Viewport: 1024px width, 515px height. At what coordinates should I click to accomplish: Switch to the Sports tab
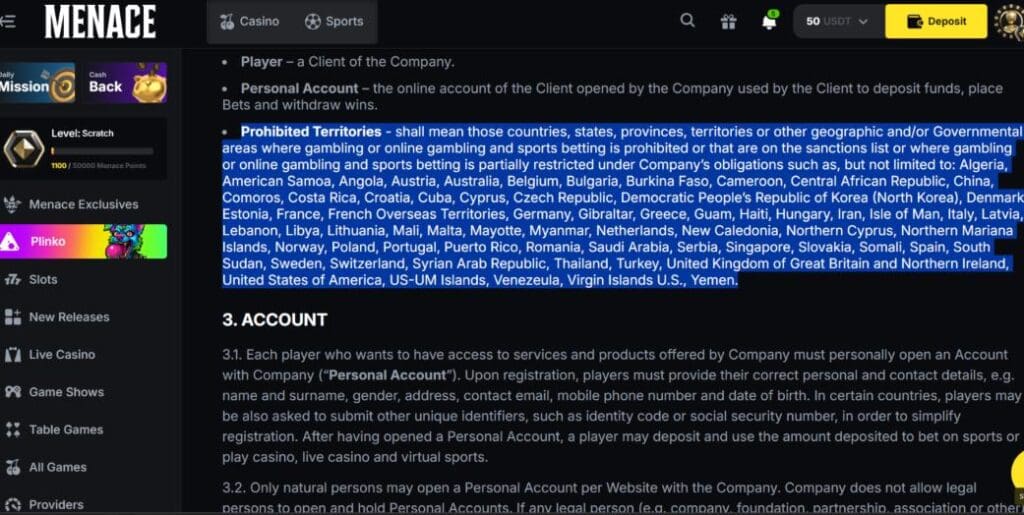(x=334, y=21)
